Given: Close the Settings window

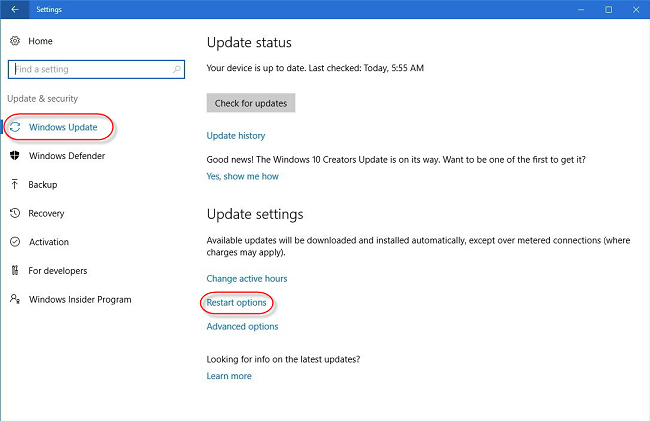Looking at the screenshot, I should click(636, 9).
